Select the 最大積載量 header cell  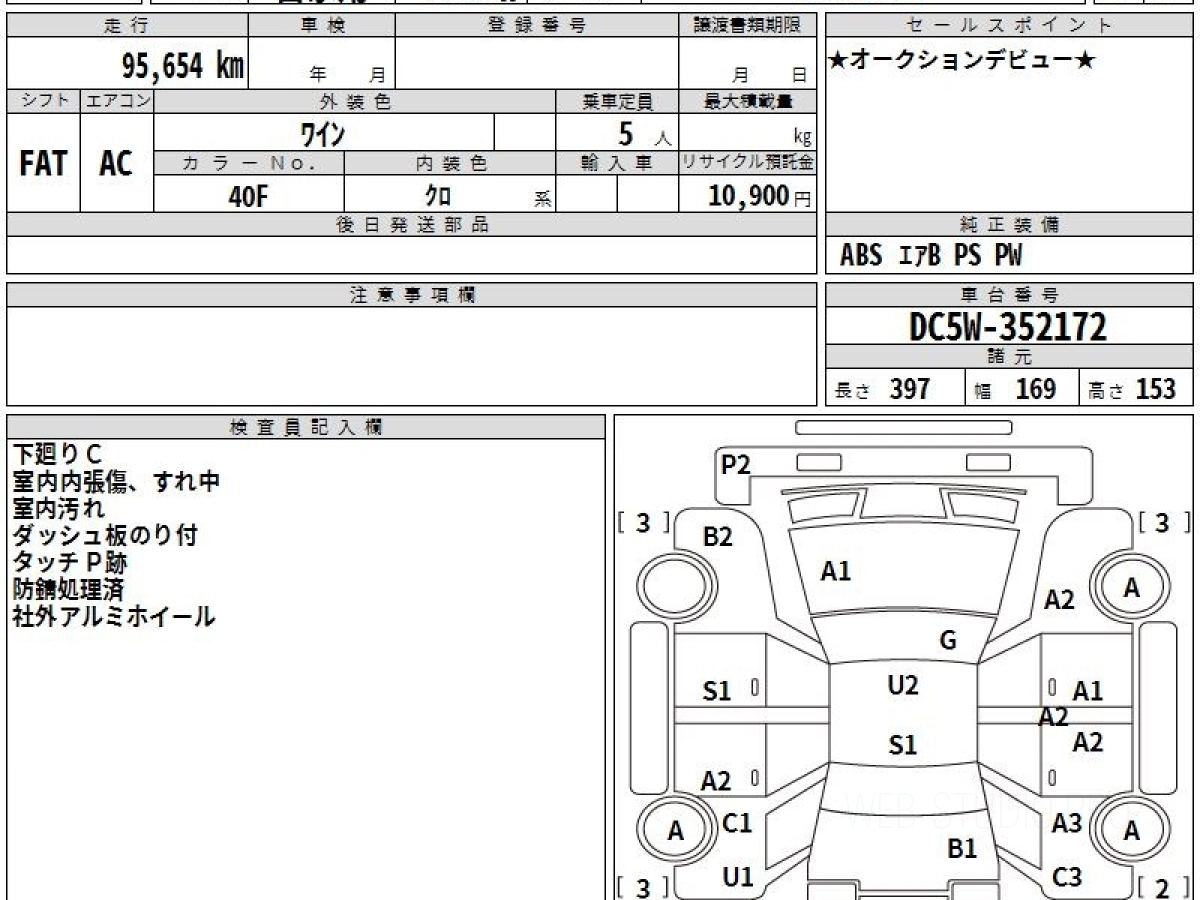748,101
